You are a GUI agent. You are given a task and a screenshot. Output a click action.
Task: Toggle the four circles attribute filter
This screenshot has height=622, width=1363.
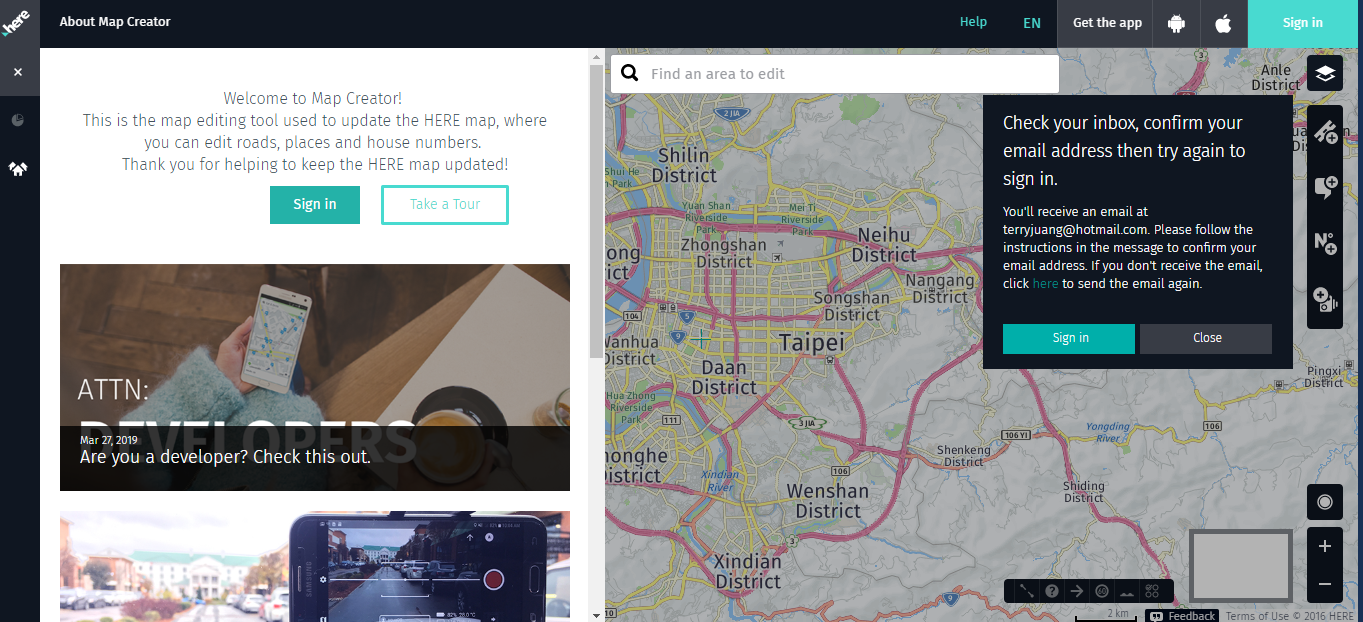point(1152,591)
